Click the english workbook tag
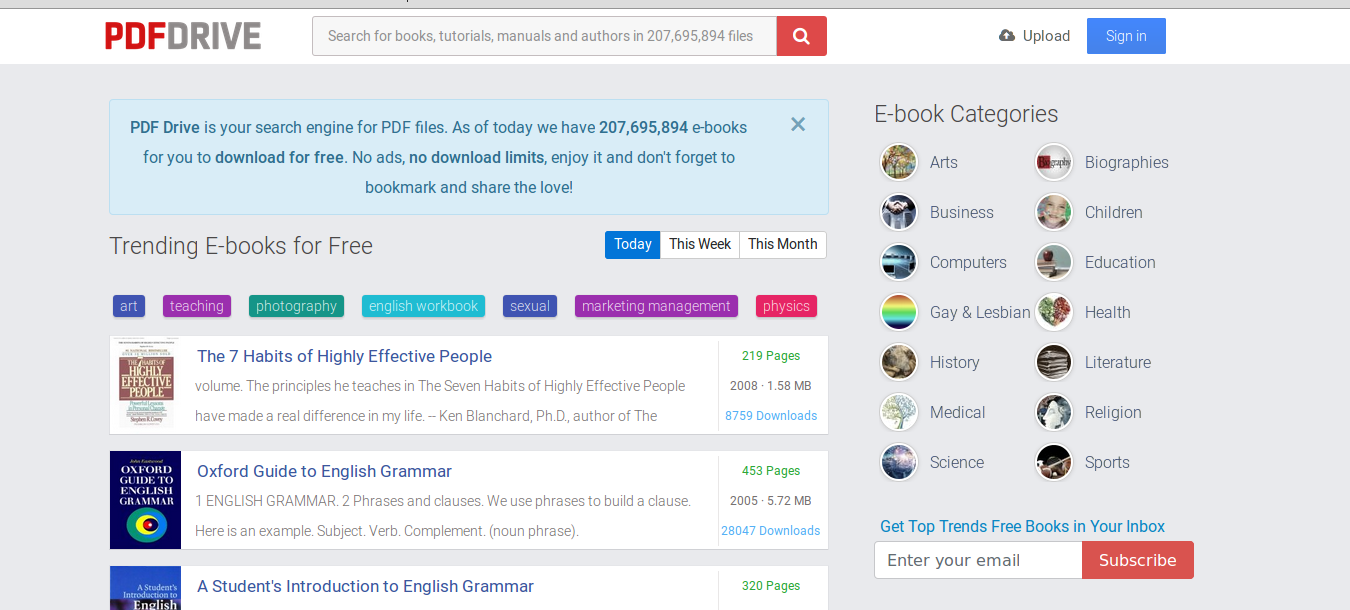The image size is (1350, 610). pos(424,306)
